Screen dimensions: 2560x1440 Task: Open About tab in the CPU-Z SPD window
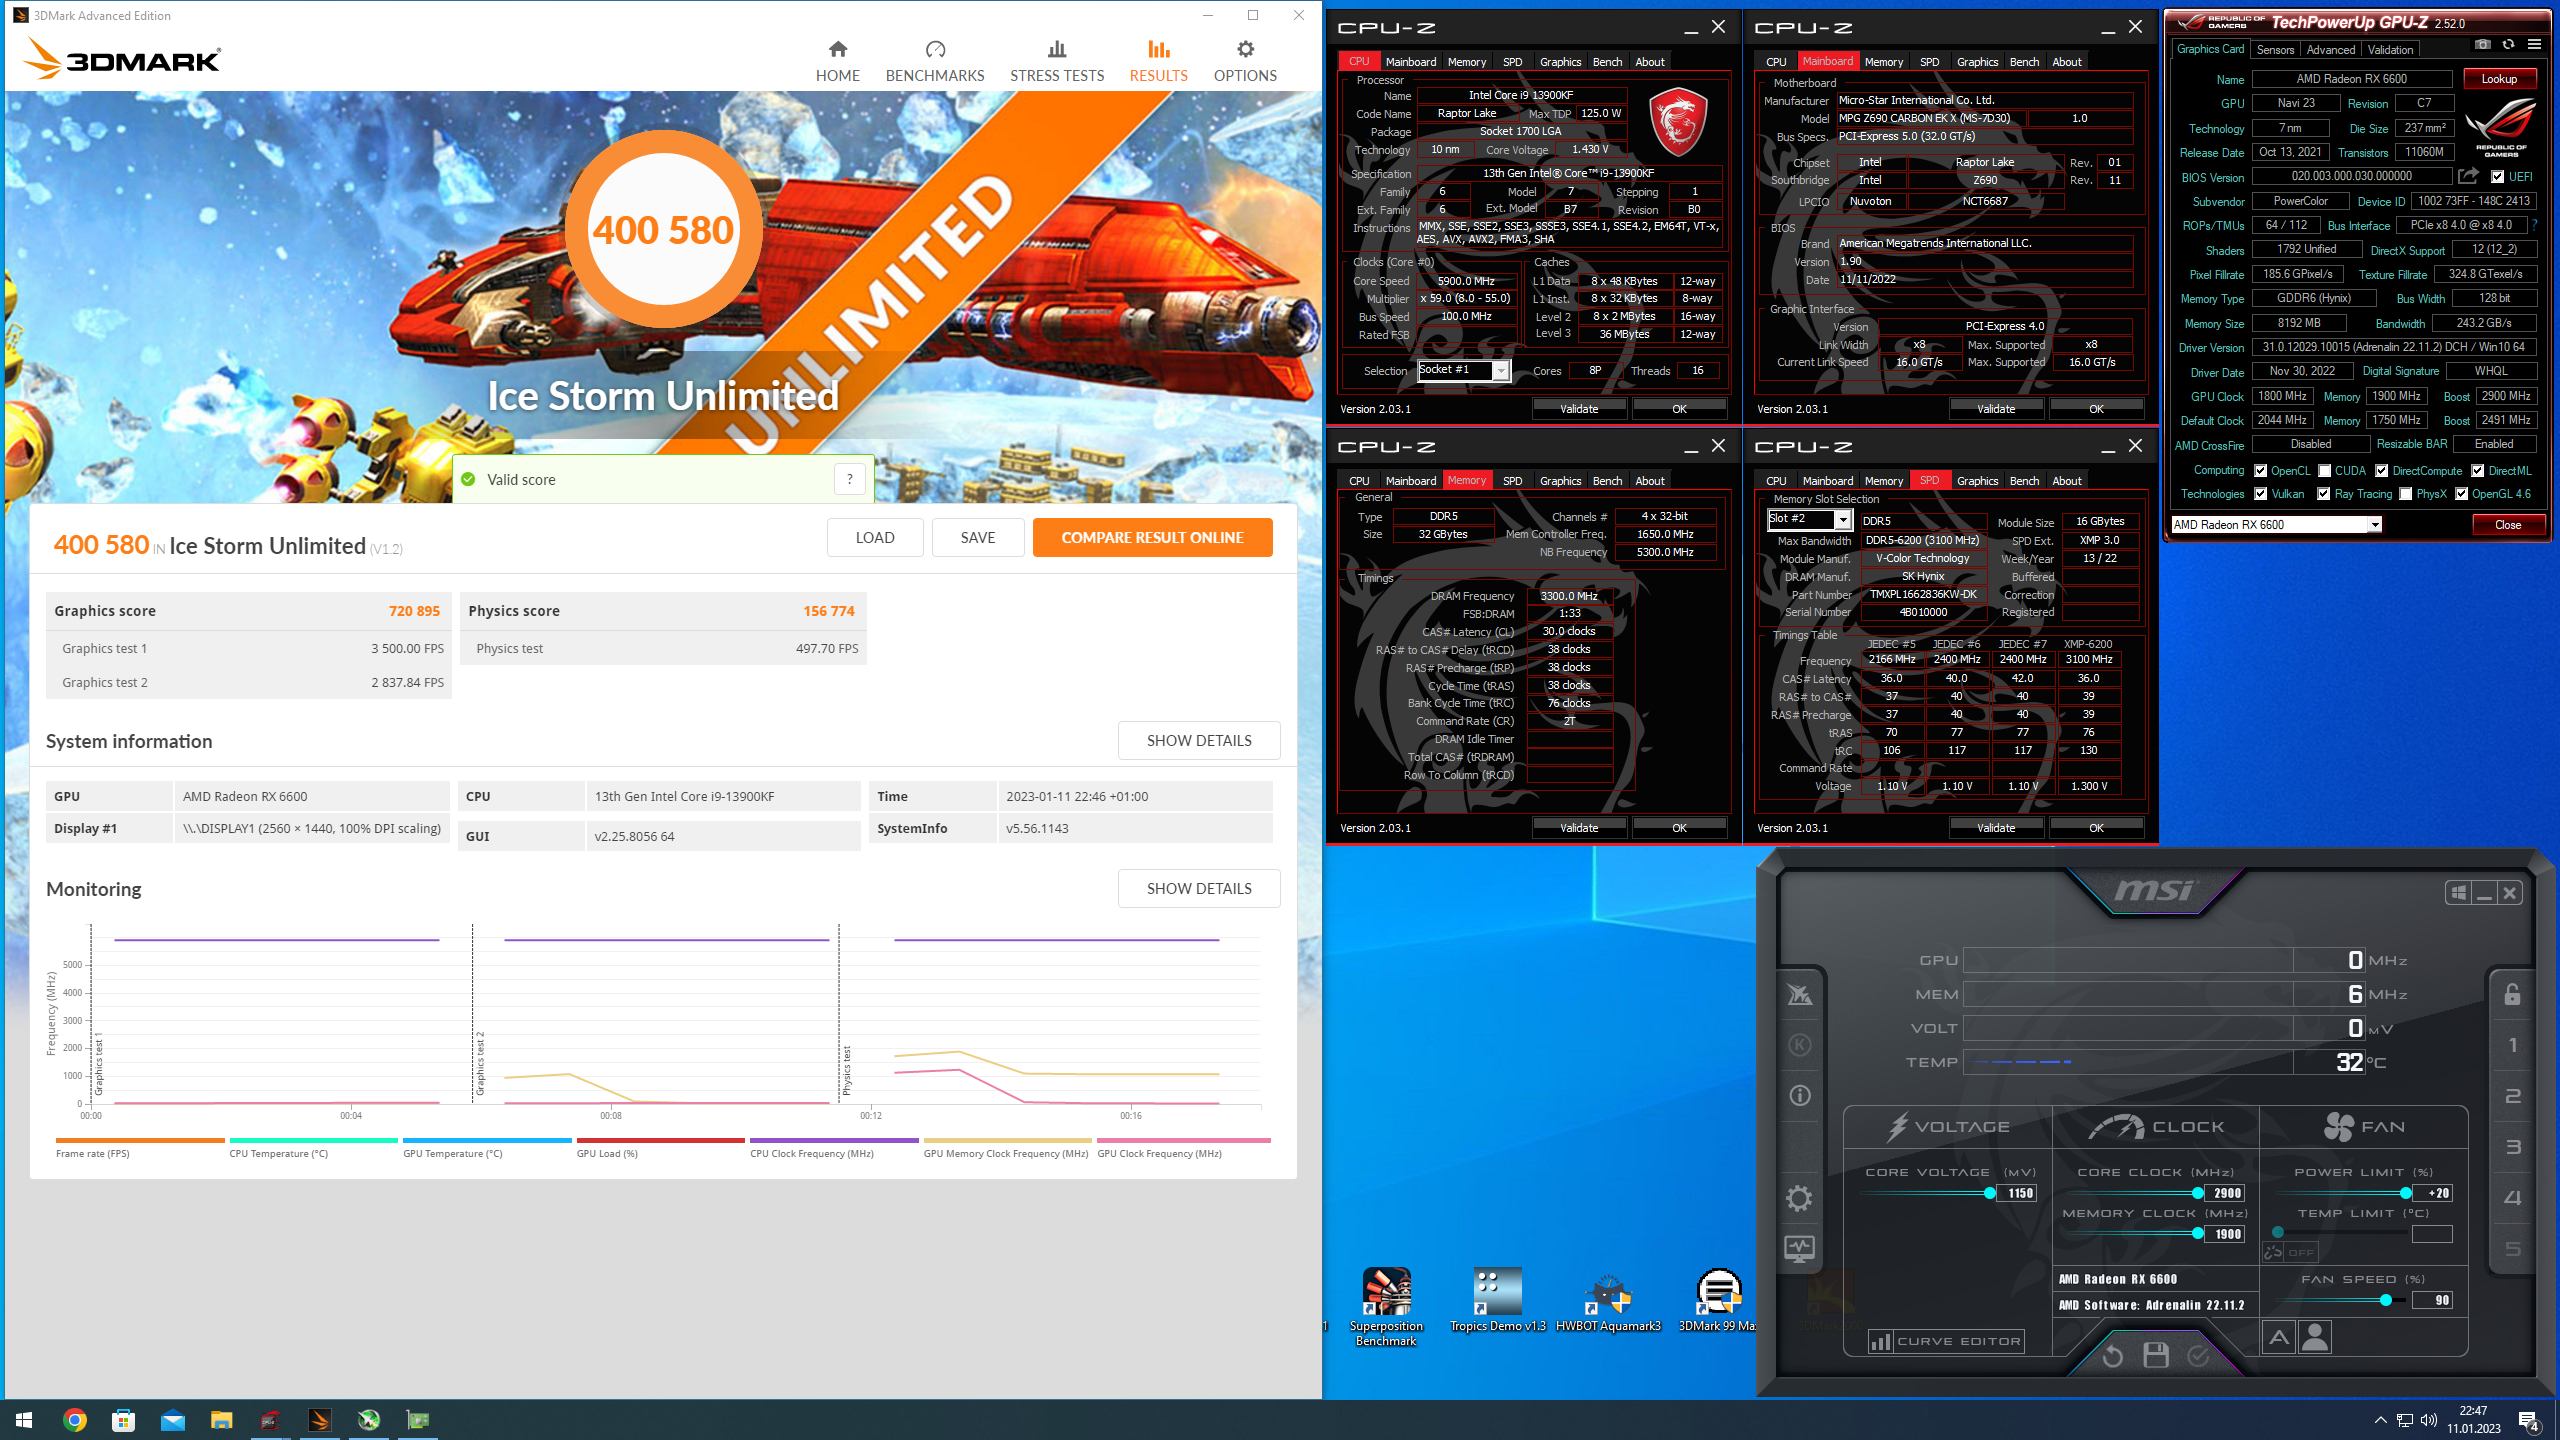coord(2067,481)
